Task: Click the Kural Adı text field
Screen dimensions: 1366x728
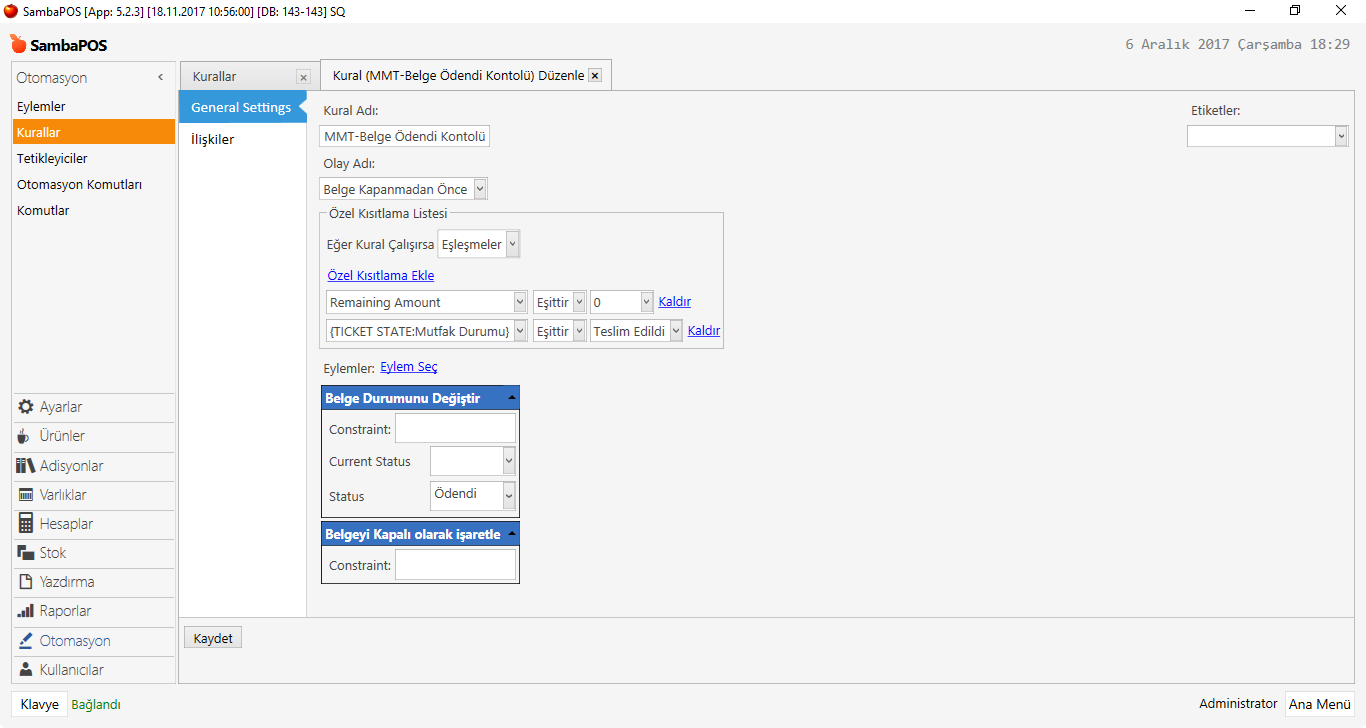Action: point(405,136)
